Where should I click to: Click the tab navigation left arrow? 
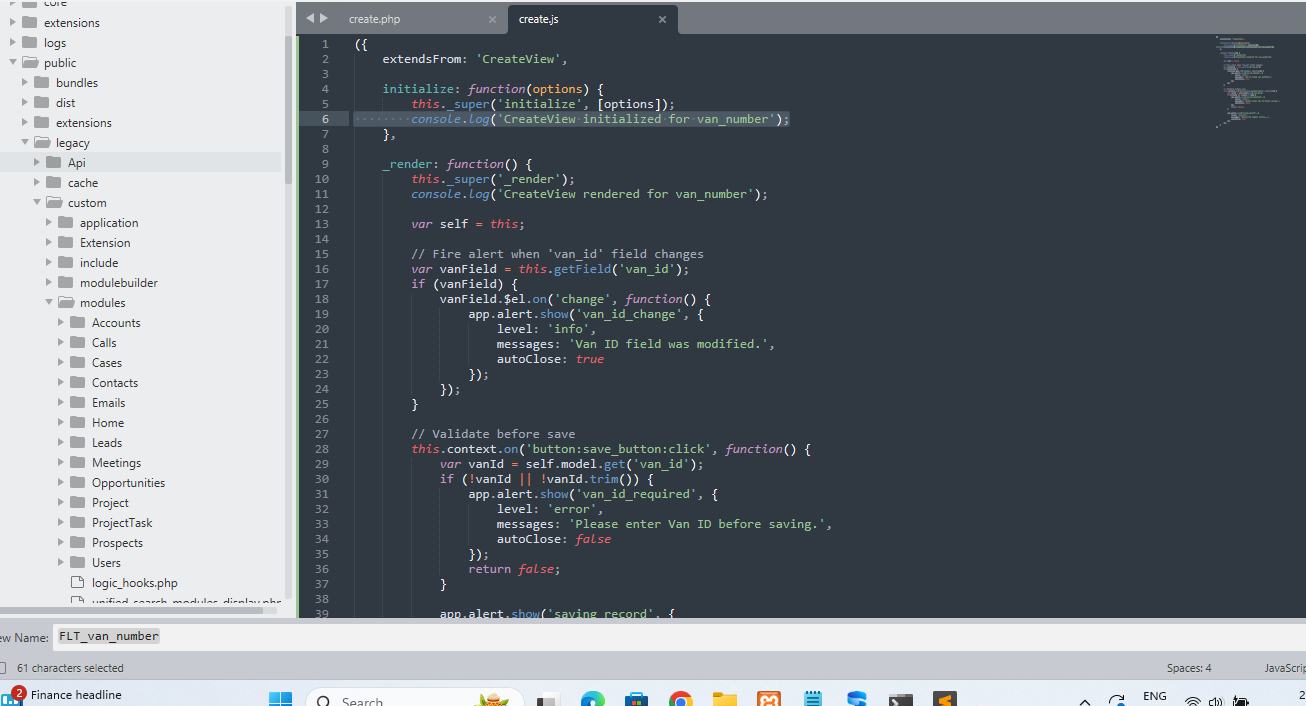pos(310,18)
